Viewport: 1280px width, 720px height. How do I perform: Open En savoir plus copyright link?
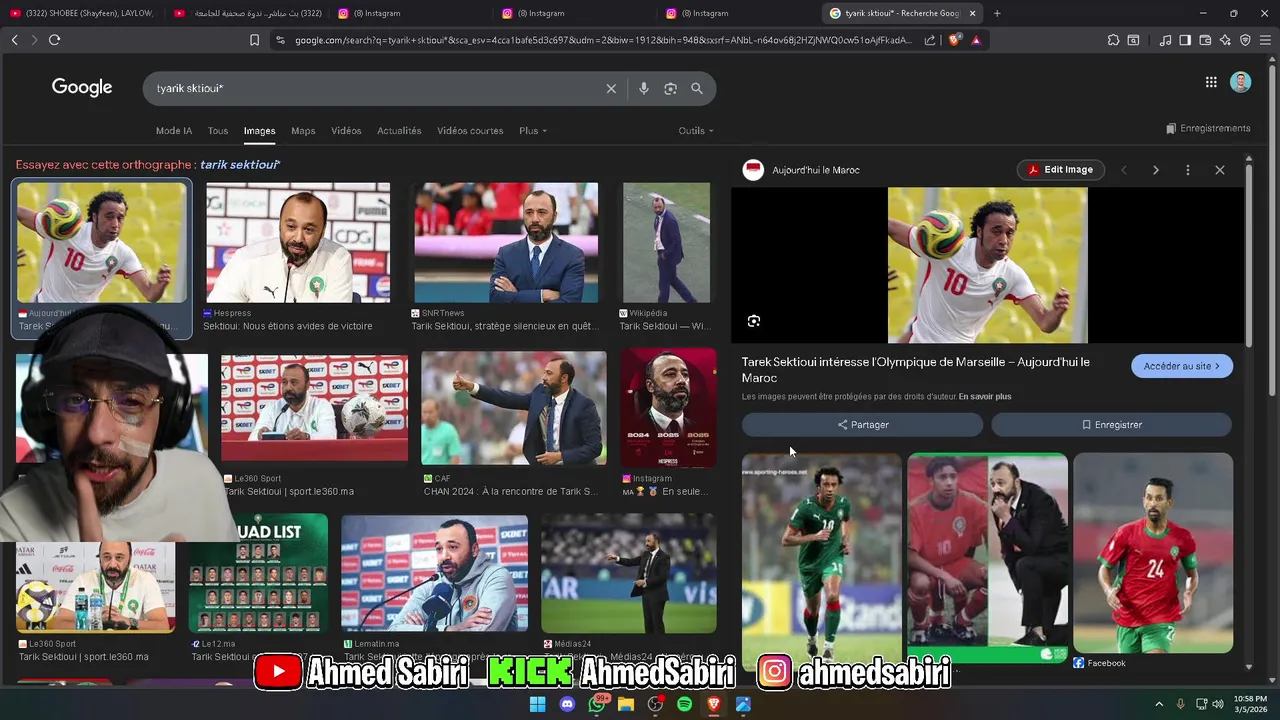click(985, 397)
